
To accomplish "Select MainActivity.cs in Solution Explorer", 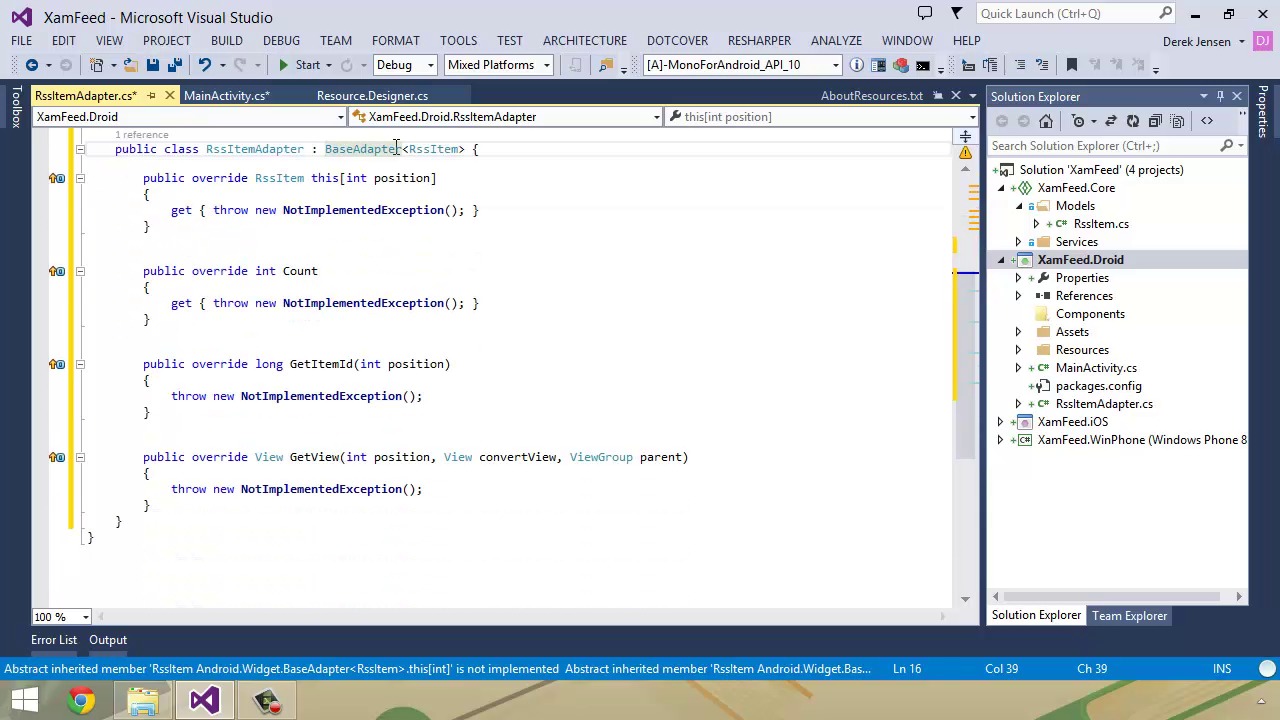I will coord(1096,368).
